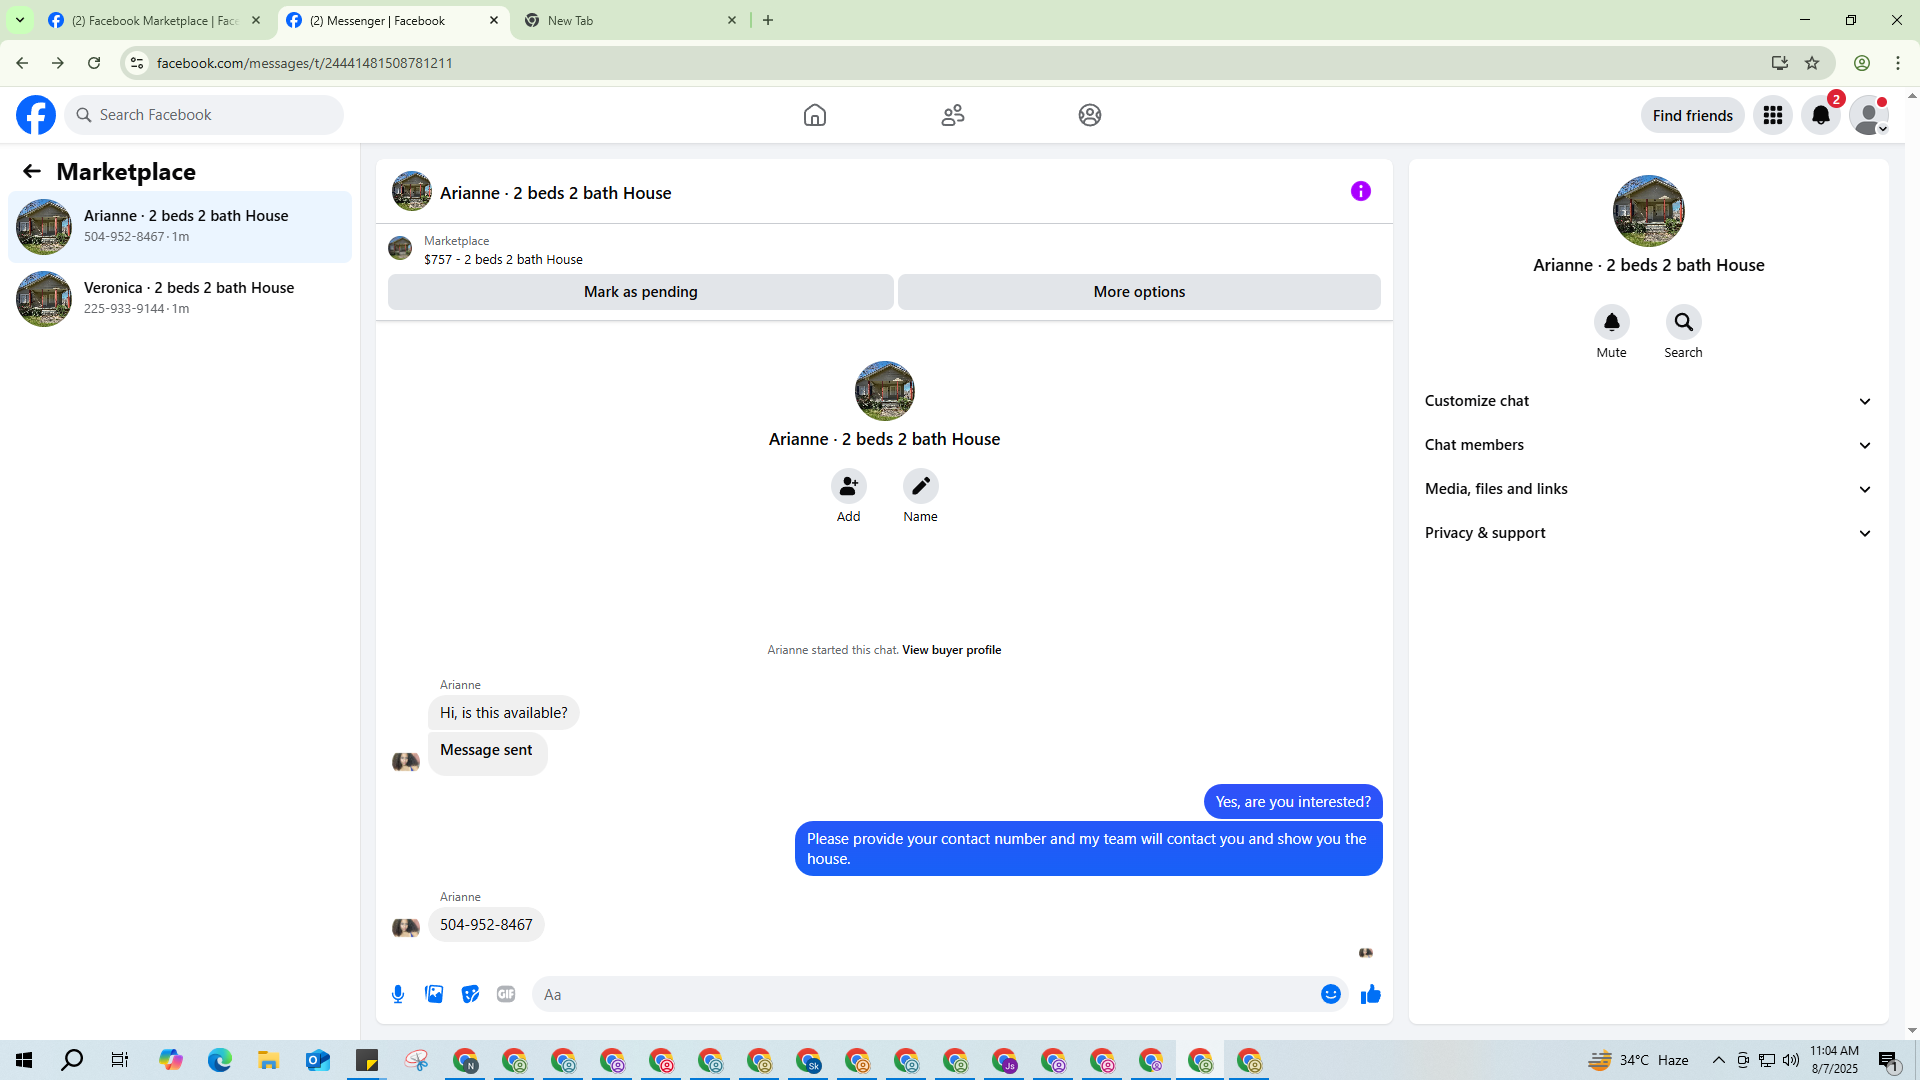Open the Windows notification center

click(1889, 1060)
